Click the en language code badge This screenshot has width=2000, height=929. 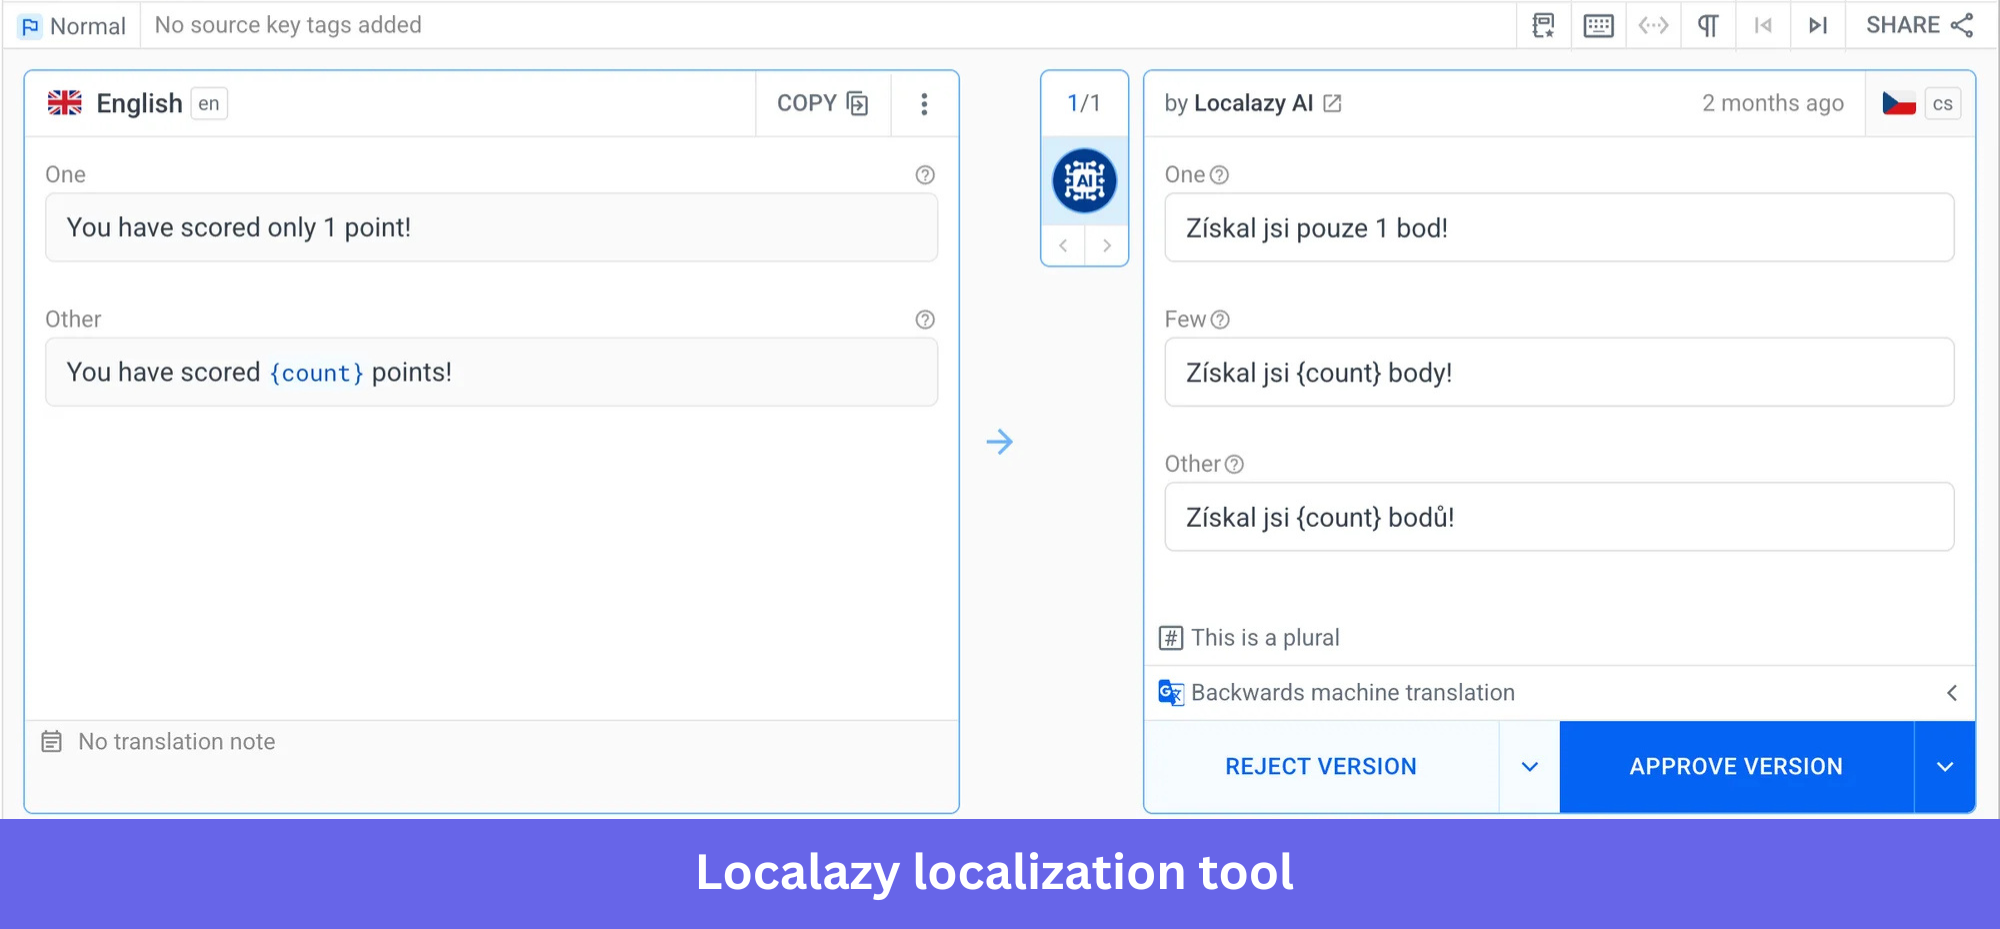pos(209,103)
